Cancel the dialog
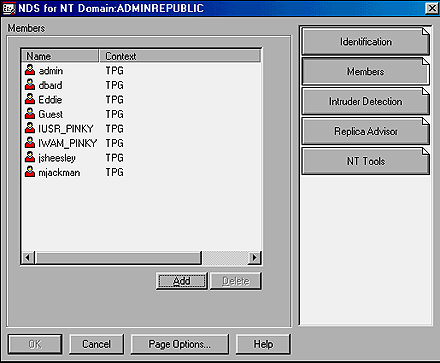The width and height of the screenshot is (440, 363). 96,344
